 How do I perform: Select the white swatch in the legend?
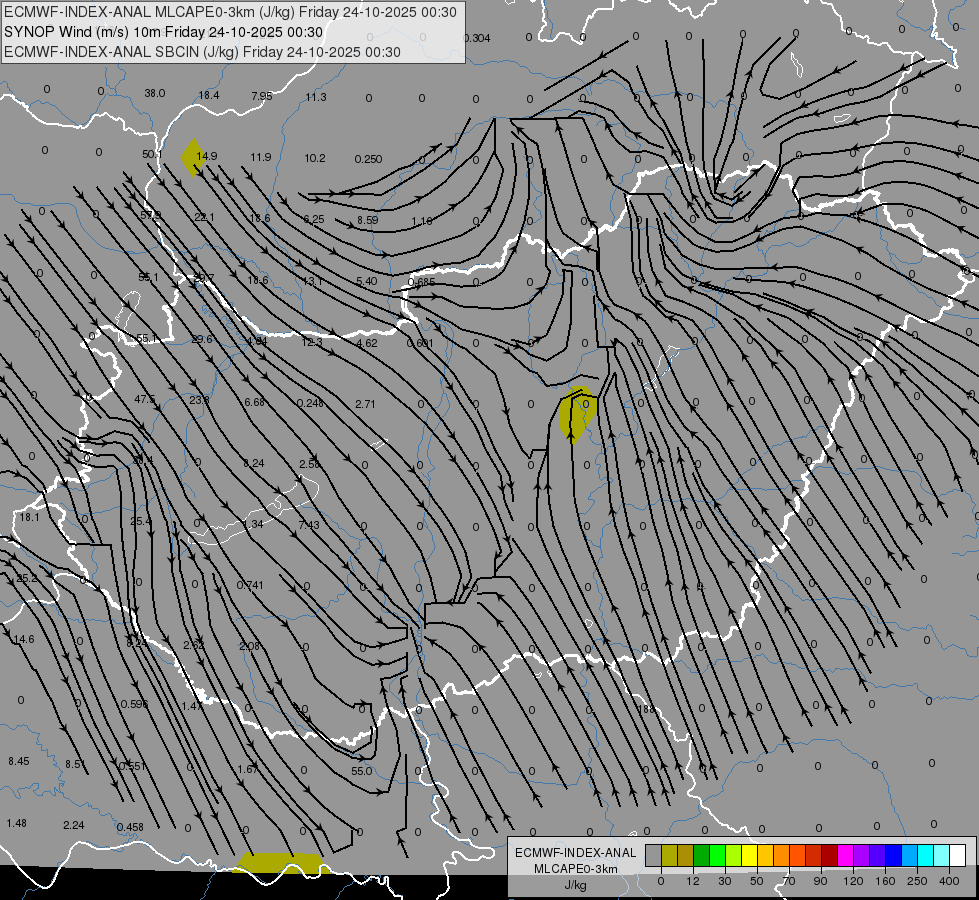click(958, 856)
